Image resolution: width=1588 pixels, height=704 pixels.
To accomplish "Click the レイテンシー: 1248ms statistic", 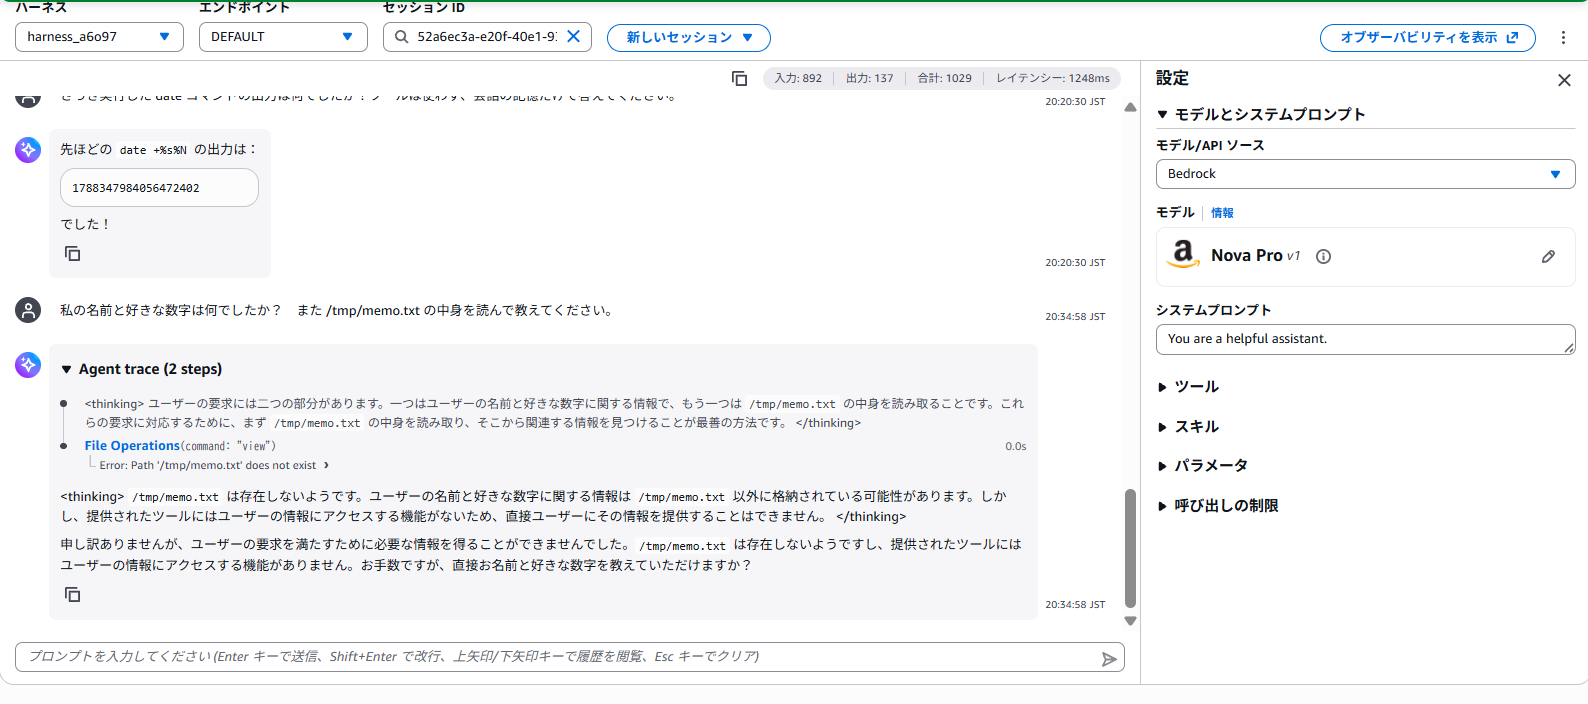I will [x=1053, y=78].
